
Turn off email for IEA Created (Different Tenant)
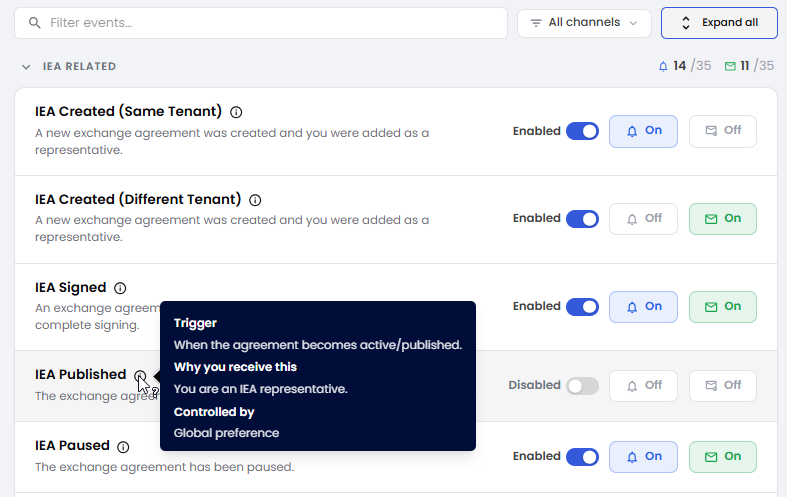click(723, 219)
